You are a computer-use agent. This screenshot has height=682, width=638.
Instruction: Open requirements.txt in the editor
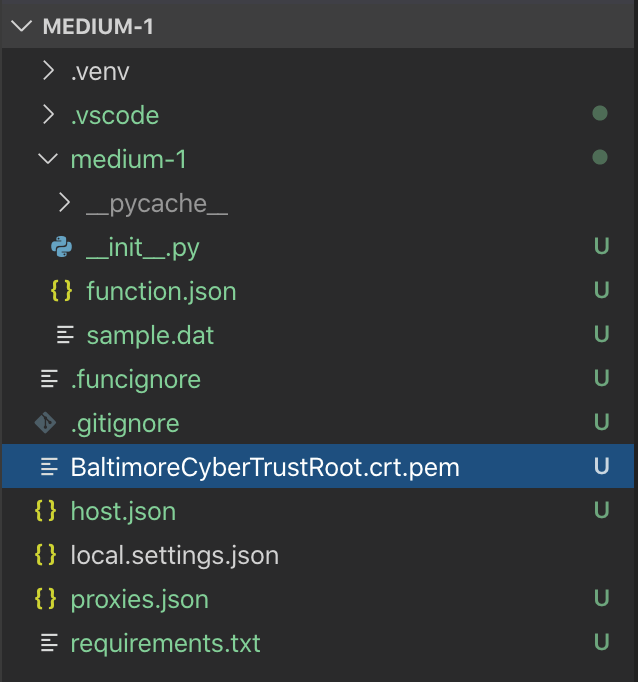(165, 643)
